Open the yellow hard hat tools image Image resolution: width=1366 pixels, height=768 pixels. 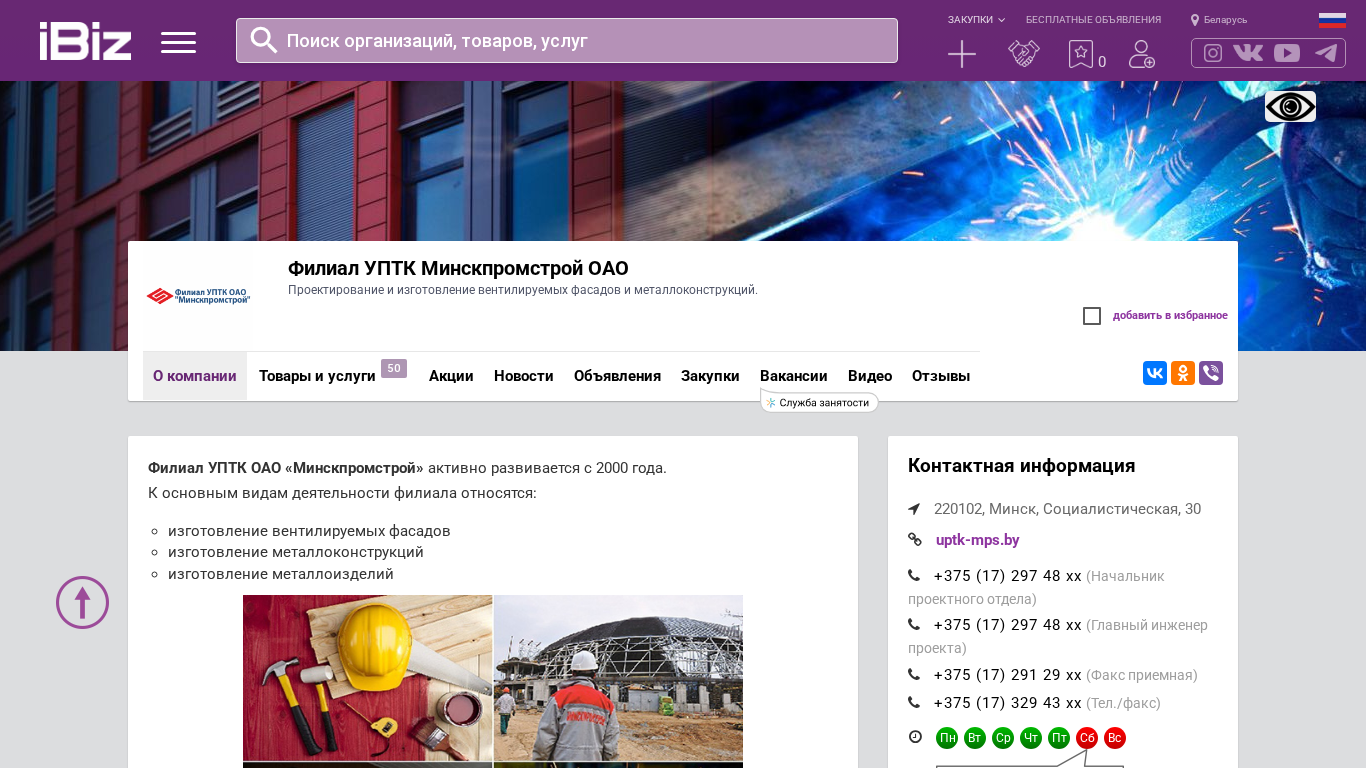click(368, 678)
